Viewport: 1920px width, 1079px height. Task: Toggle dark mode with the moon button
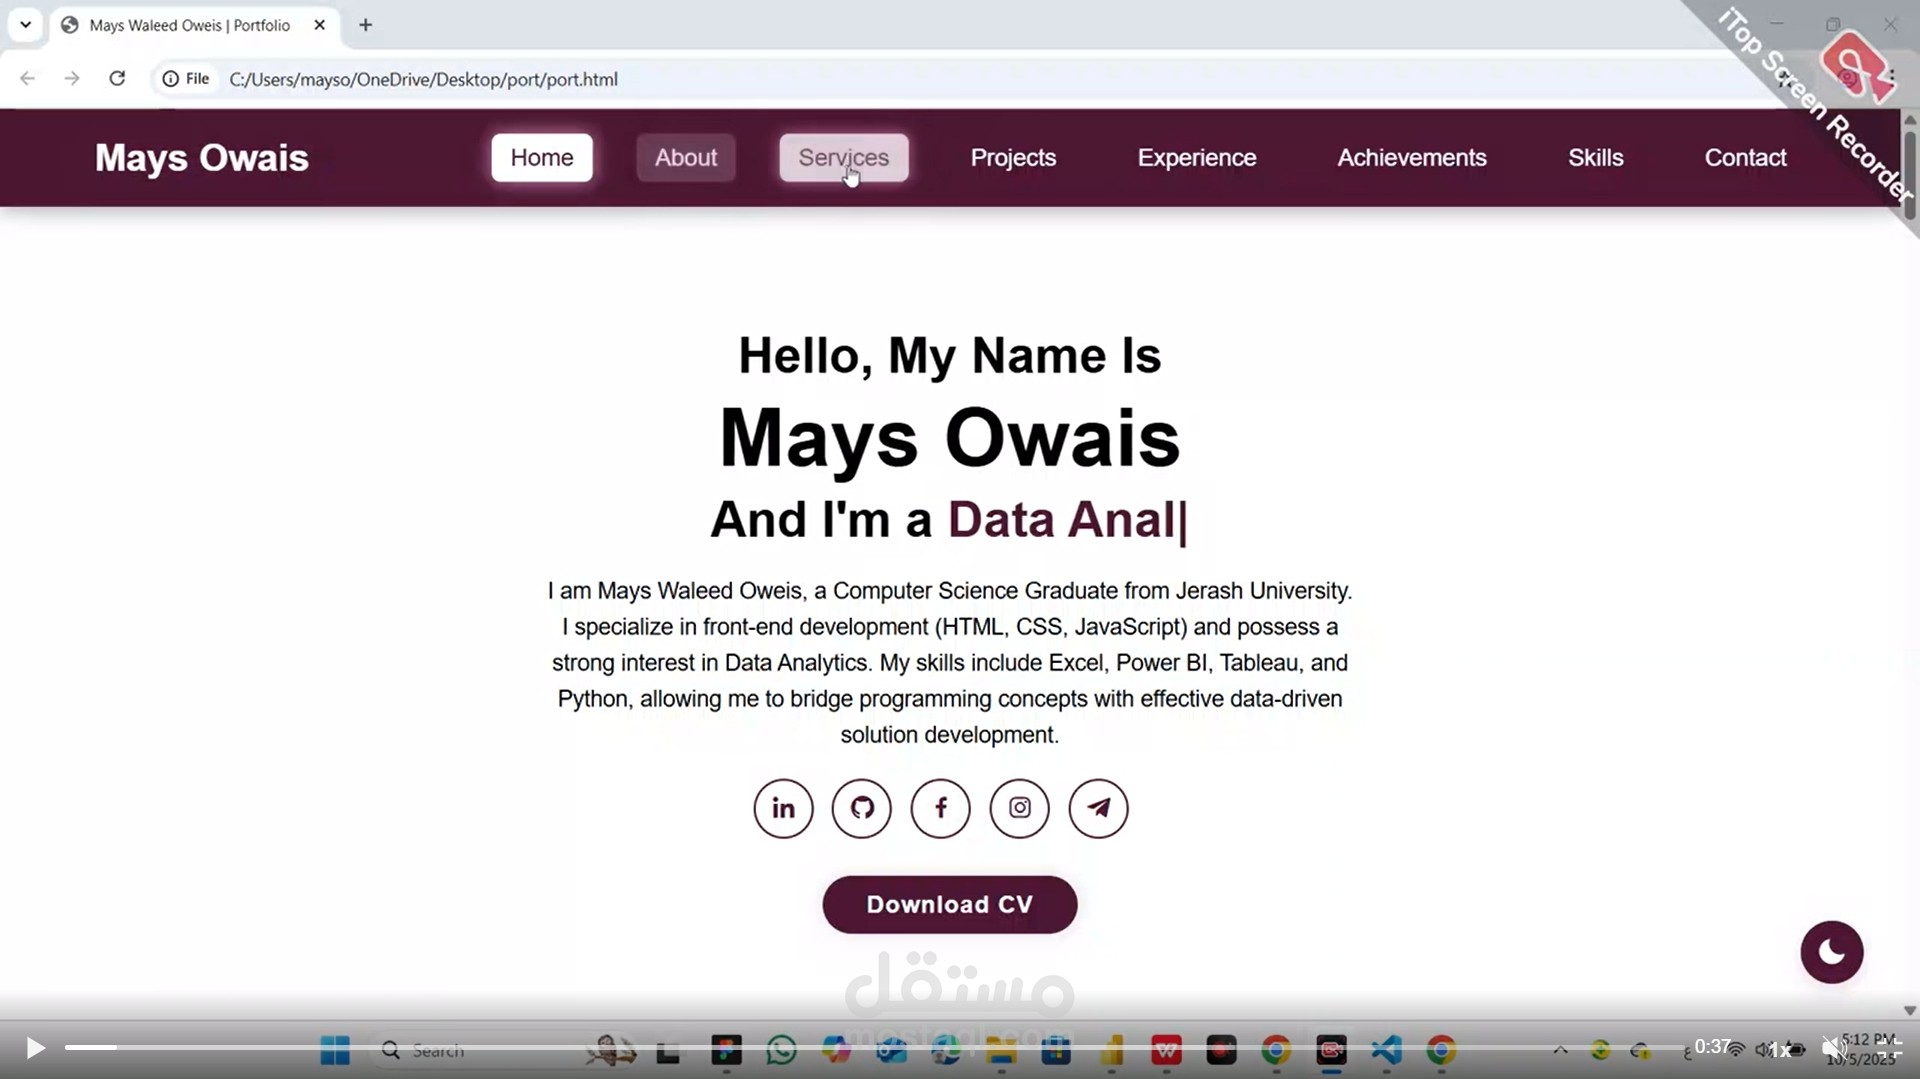click(x=1832, y=952)
